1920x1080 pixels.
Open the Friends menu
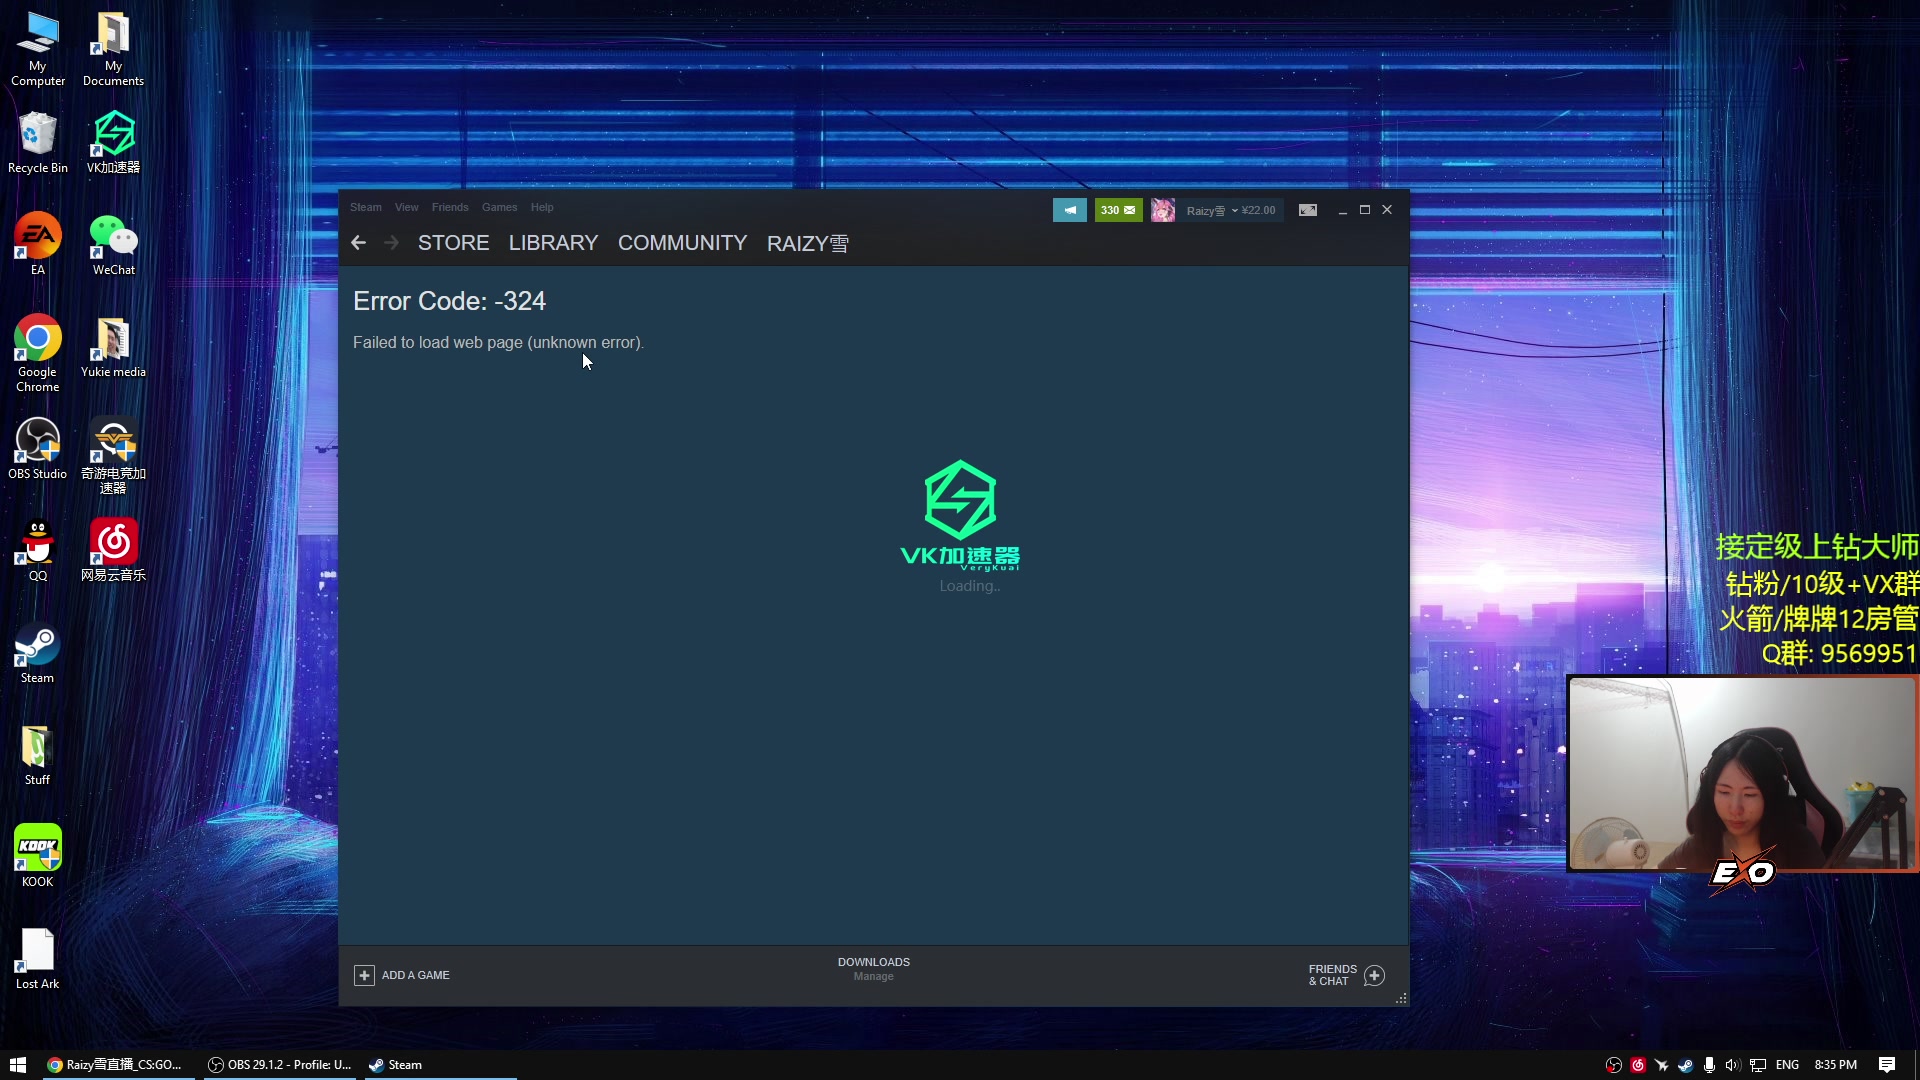[450, 207]
